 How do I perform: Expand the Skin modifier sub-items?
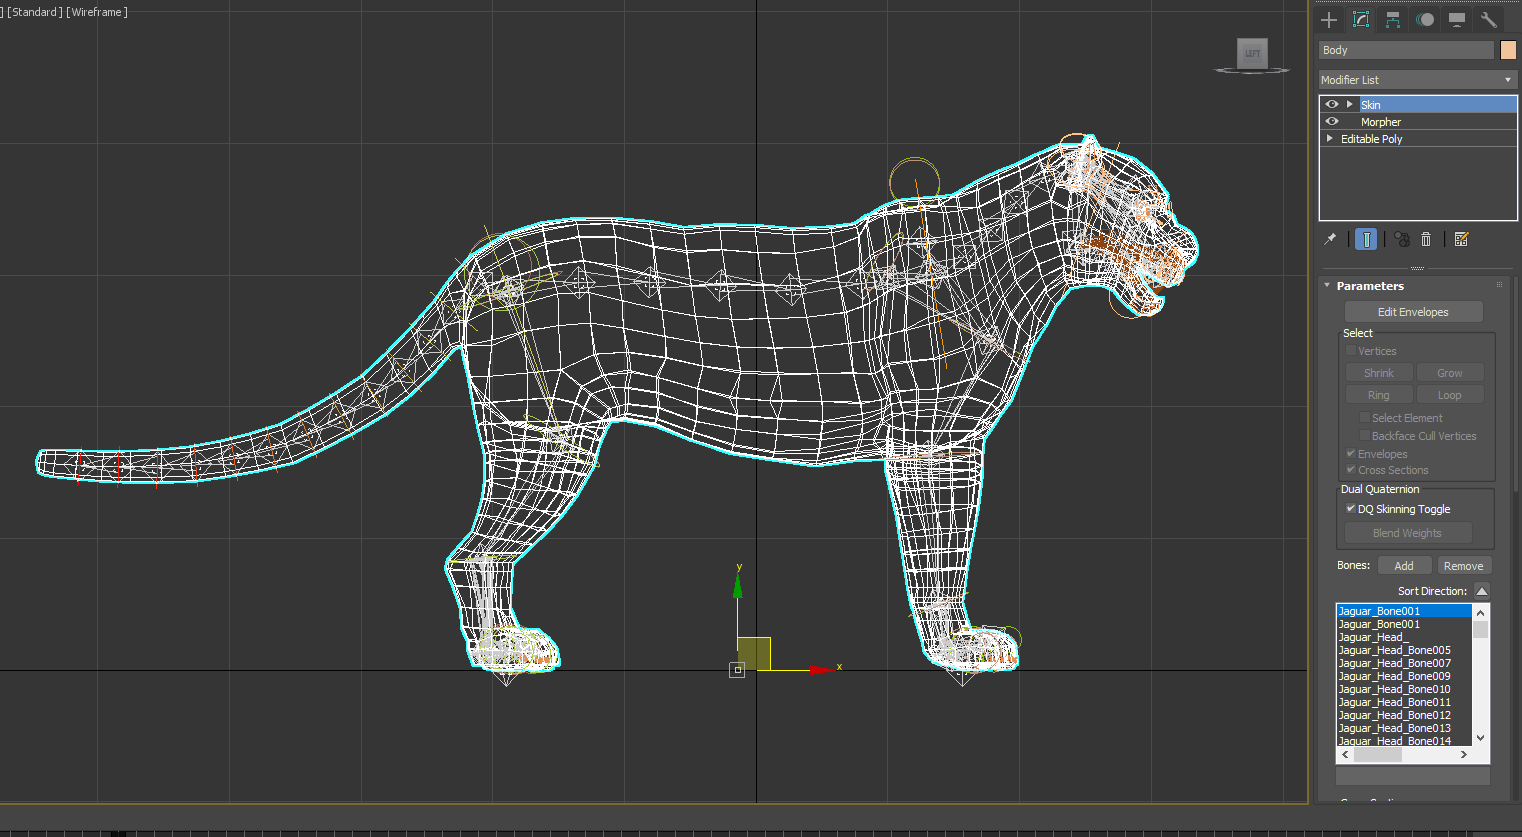pyautogui.click(x=1349, y=104)
